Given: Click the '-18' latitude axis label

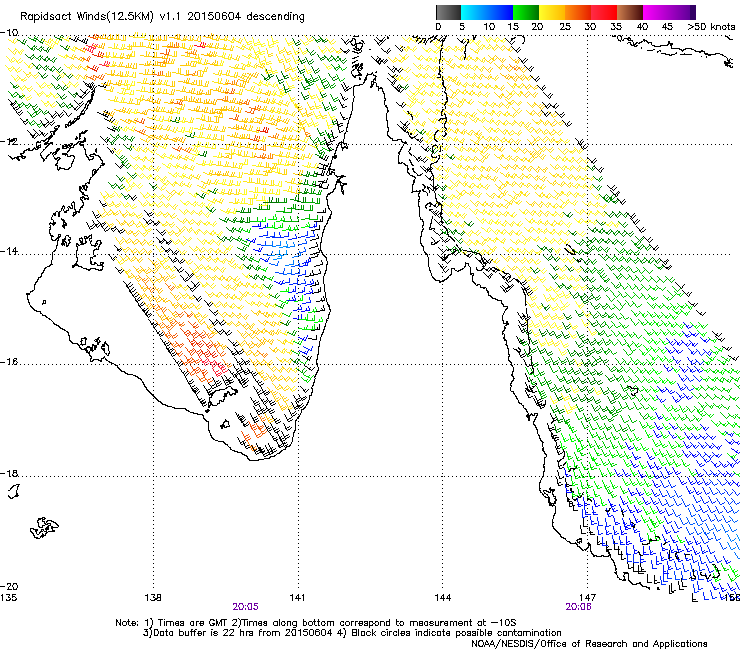Looking at the screenshot, I should coord(9,473).
